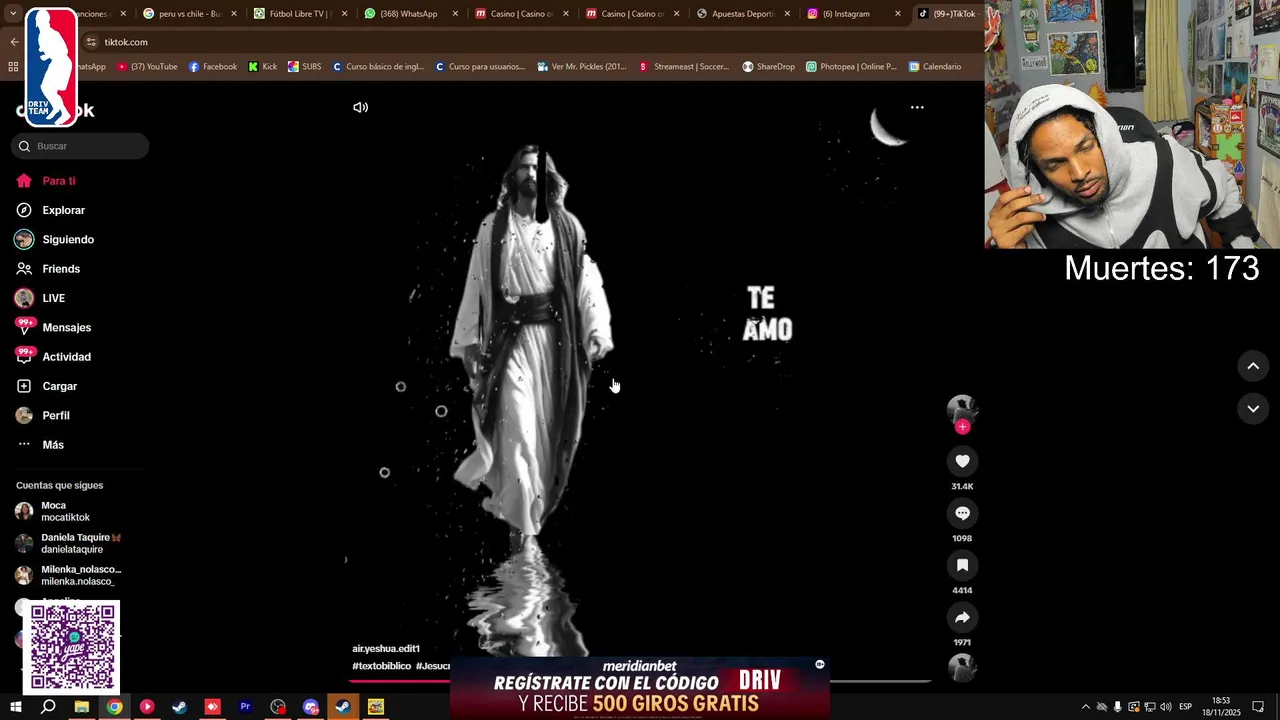Switch to Apuestas Deportivas tab

tap(743, 14)
